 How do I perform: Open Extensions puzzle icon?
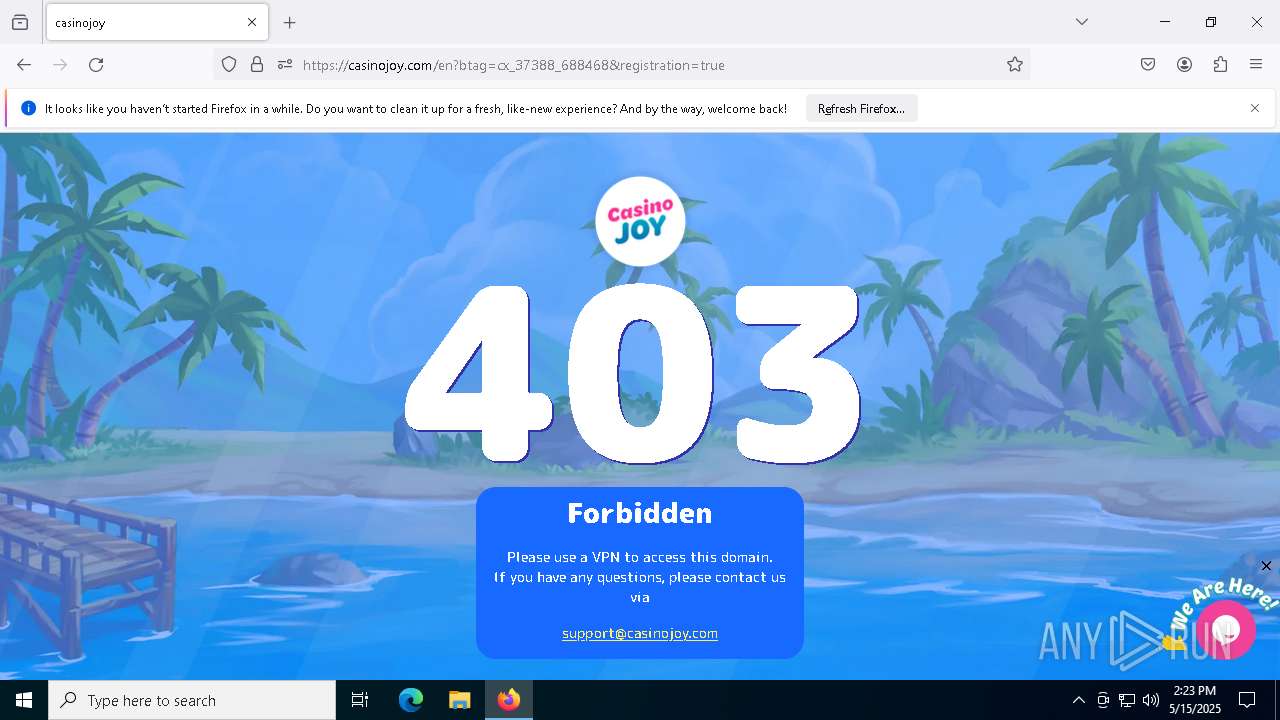point(1220,65)
